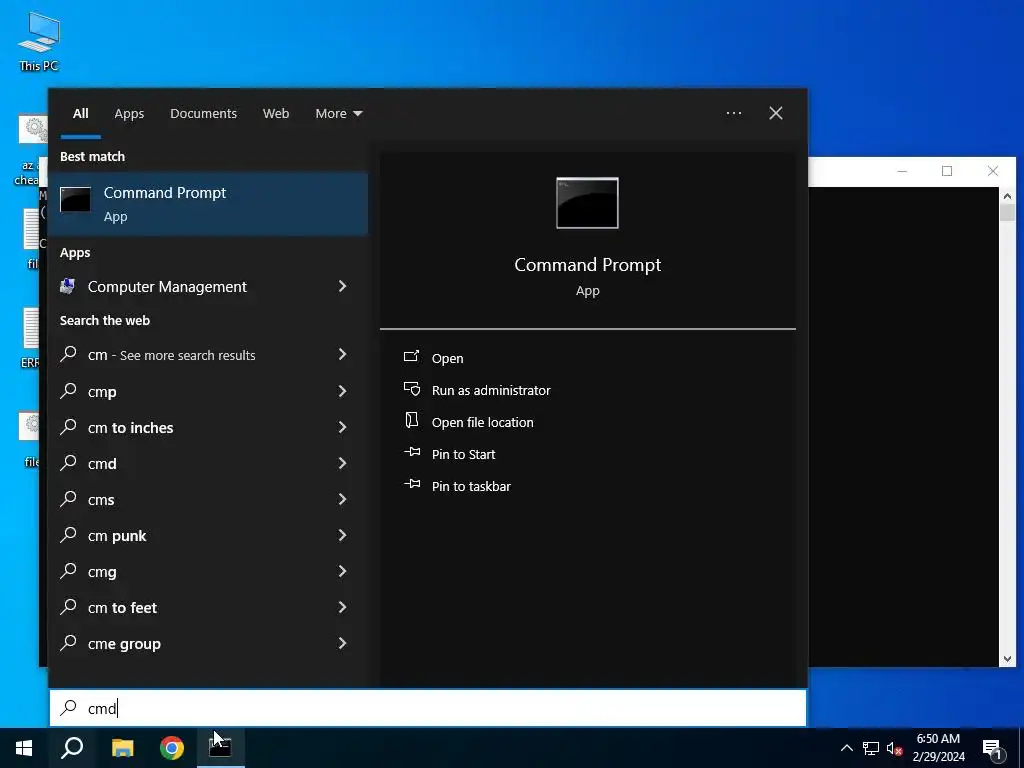Select 'cm - See more search results' text
This screenshot has height=768, width=1024.
[172, 355]
